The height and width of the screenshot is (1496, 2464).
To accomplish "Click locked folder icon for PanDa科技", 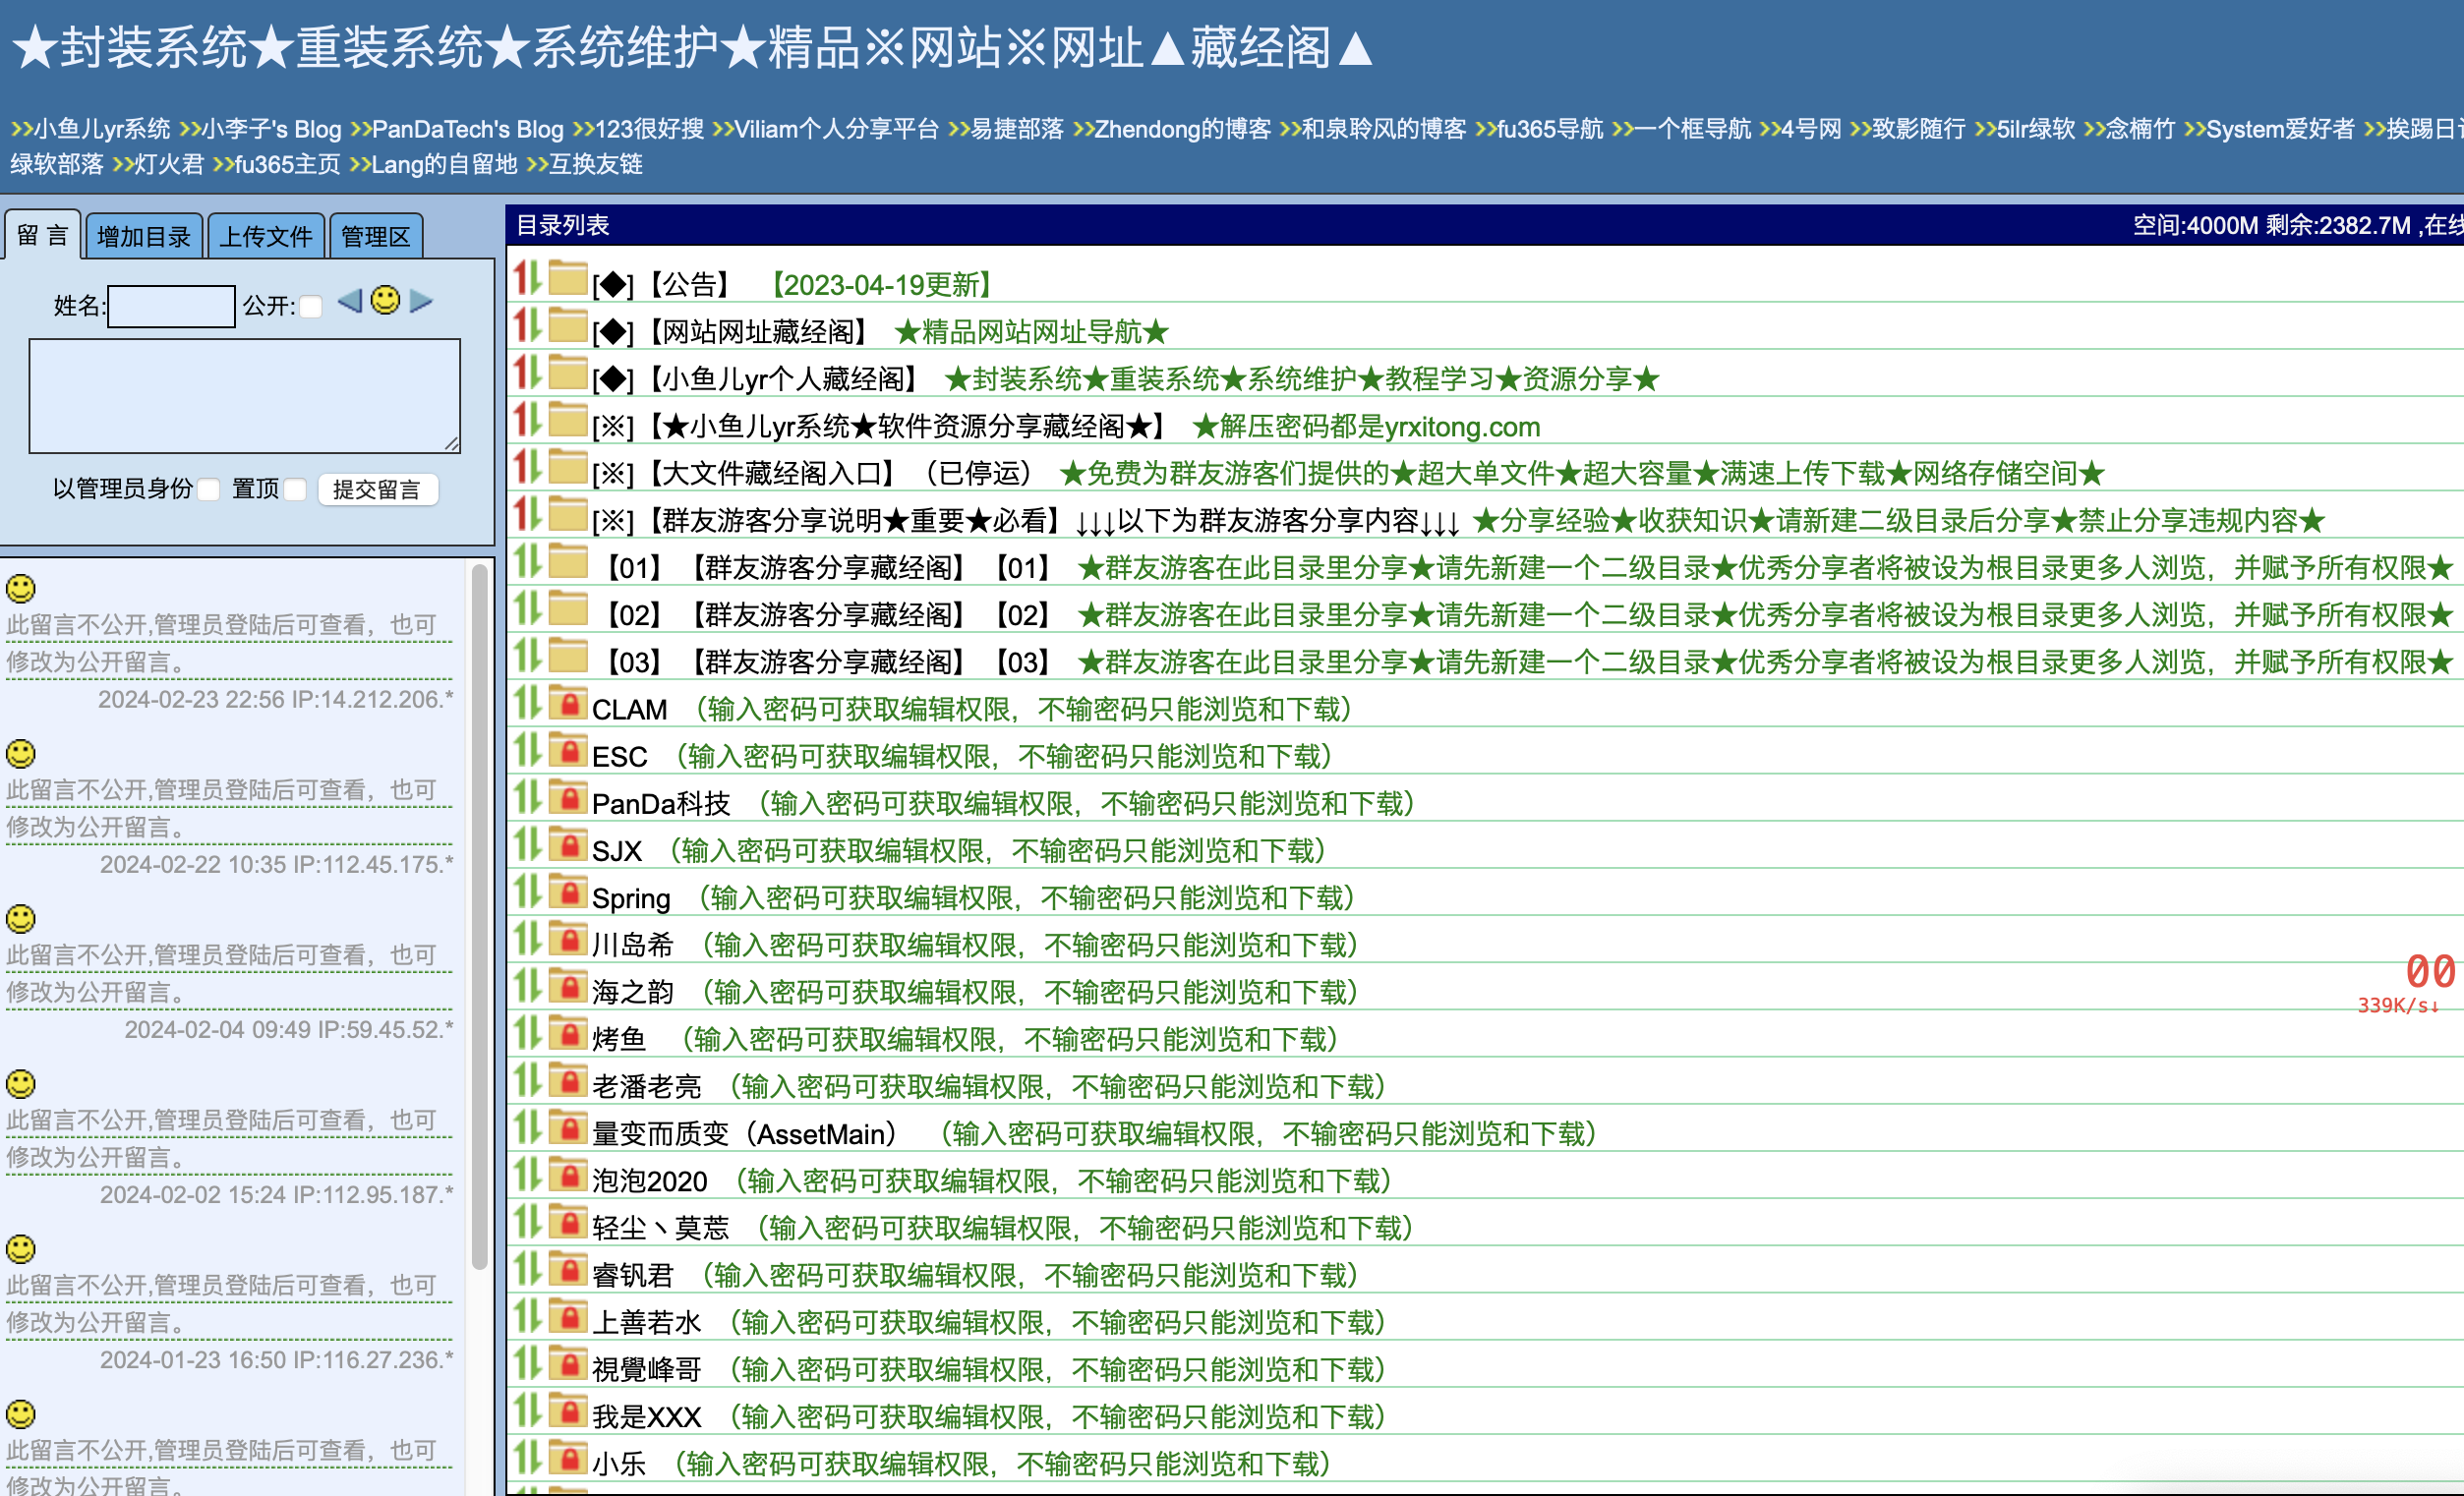I will point(567,796).
